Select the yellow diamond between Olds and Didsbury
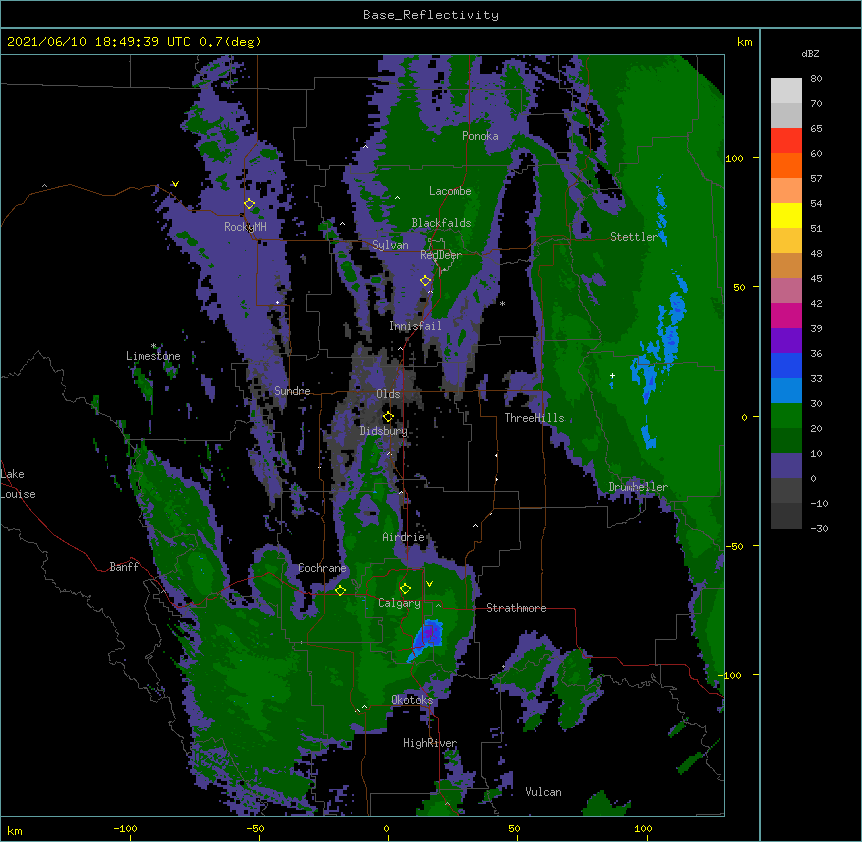Viewport: 862px width, 842px height. click(x=388, y=417)
